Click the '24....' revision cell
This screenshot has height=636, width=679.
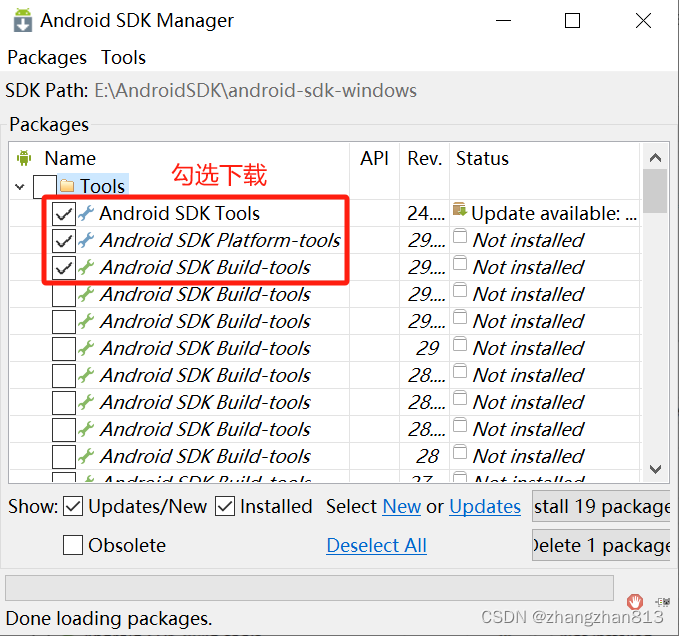point(426,213)
